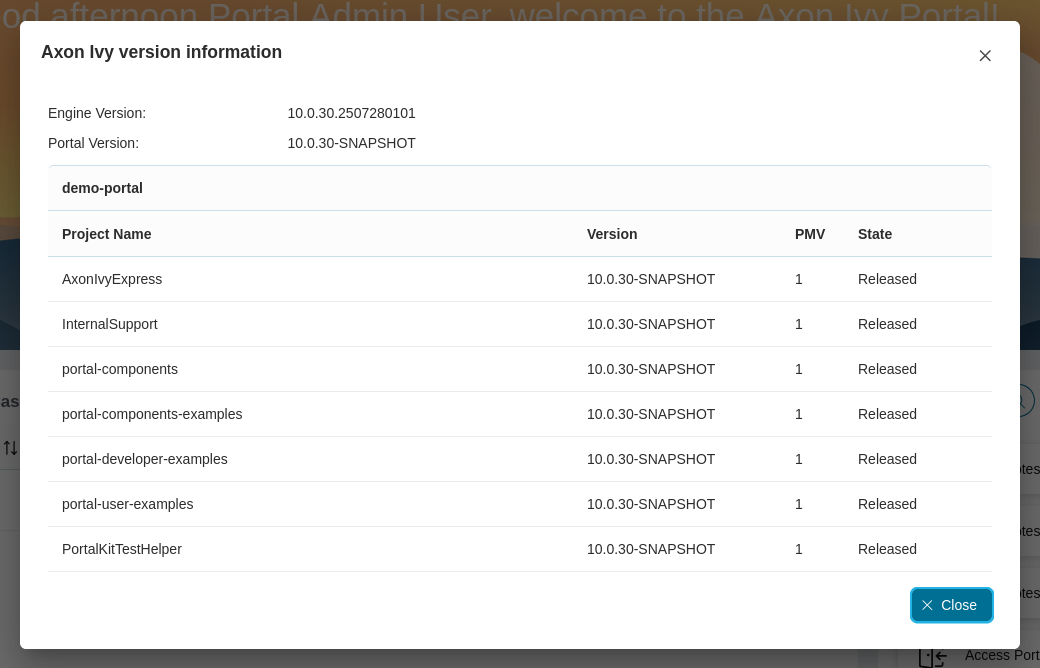
Task: Click the Access Portal icon at bottom right
Action: 933,656
